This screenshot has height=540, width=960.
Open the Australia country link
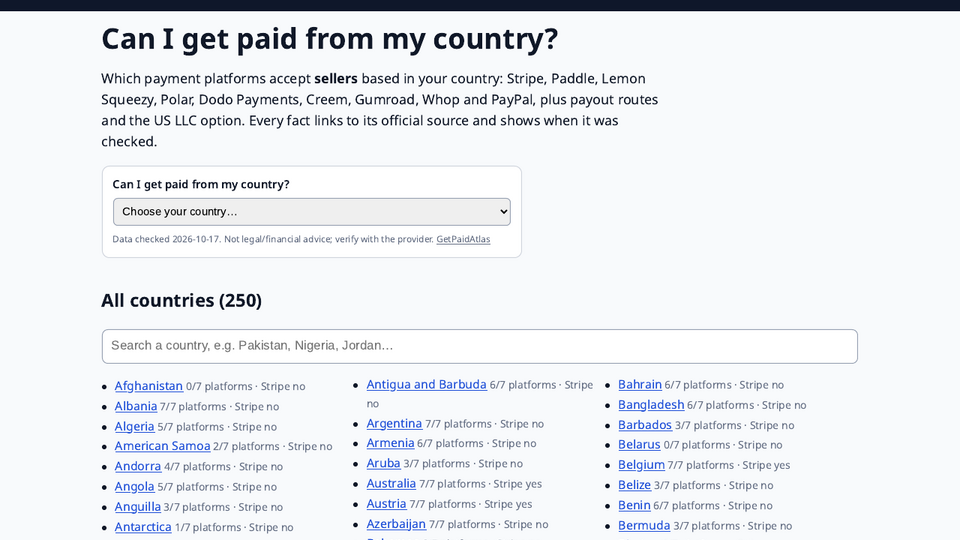click(x=391, y=484)
